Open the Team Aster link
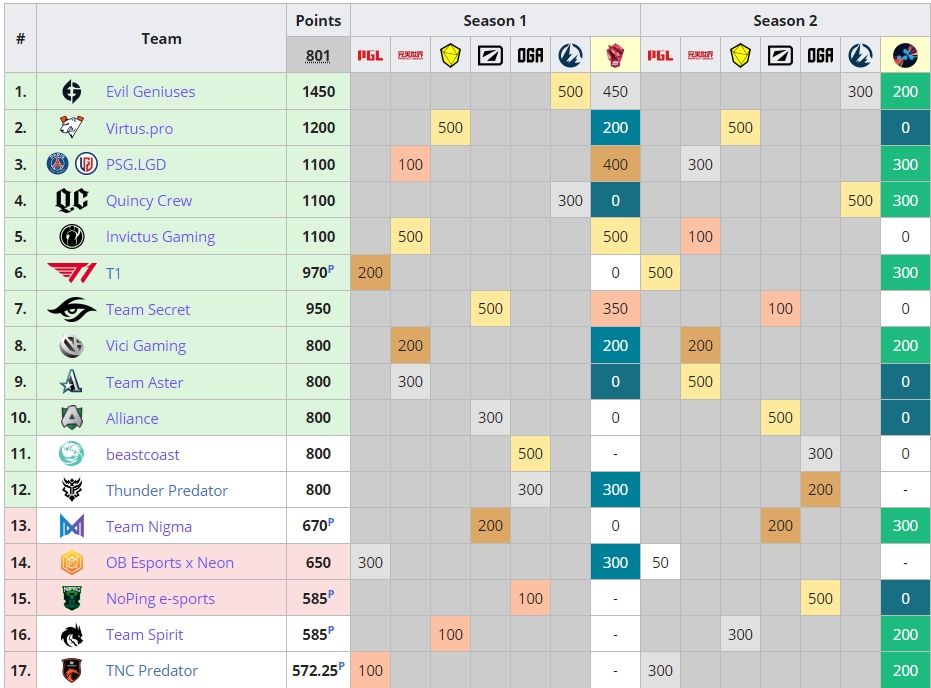The height and width of the screenshot is (688, 931). click(x=144, y=382)
